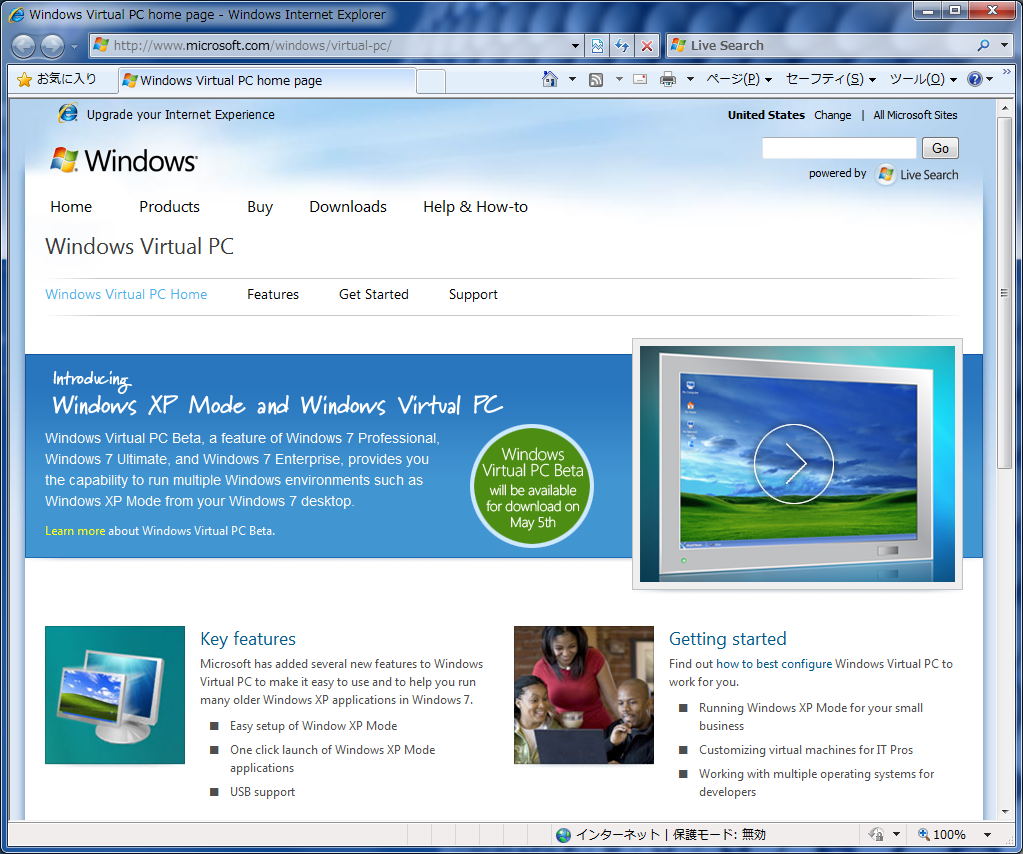Open the ツール(O) tools menu

(922, 80)
